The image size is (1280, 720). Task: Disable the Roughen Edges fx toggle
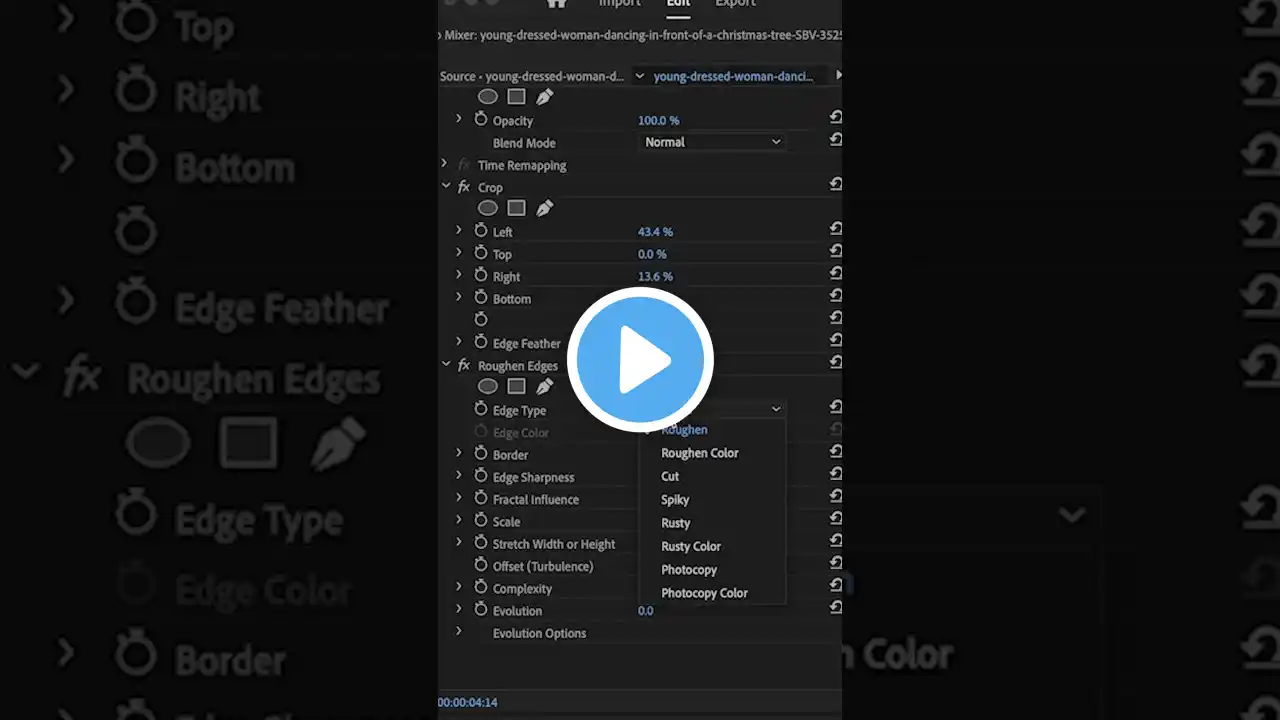tap(464, 366)
